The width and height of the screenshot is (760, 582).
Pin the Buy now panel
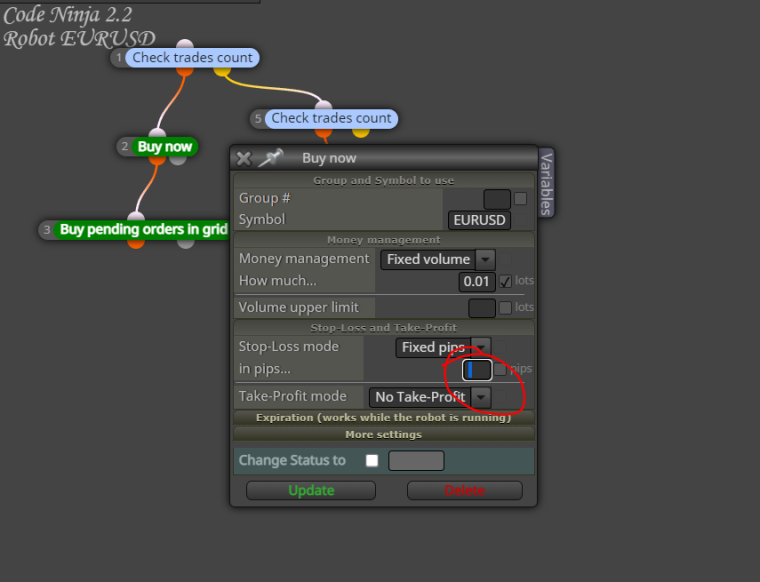[x=270, y=158]
